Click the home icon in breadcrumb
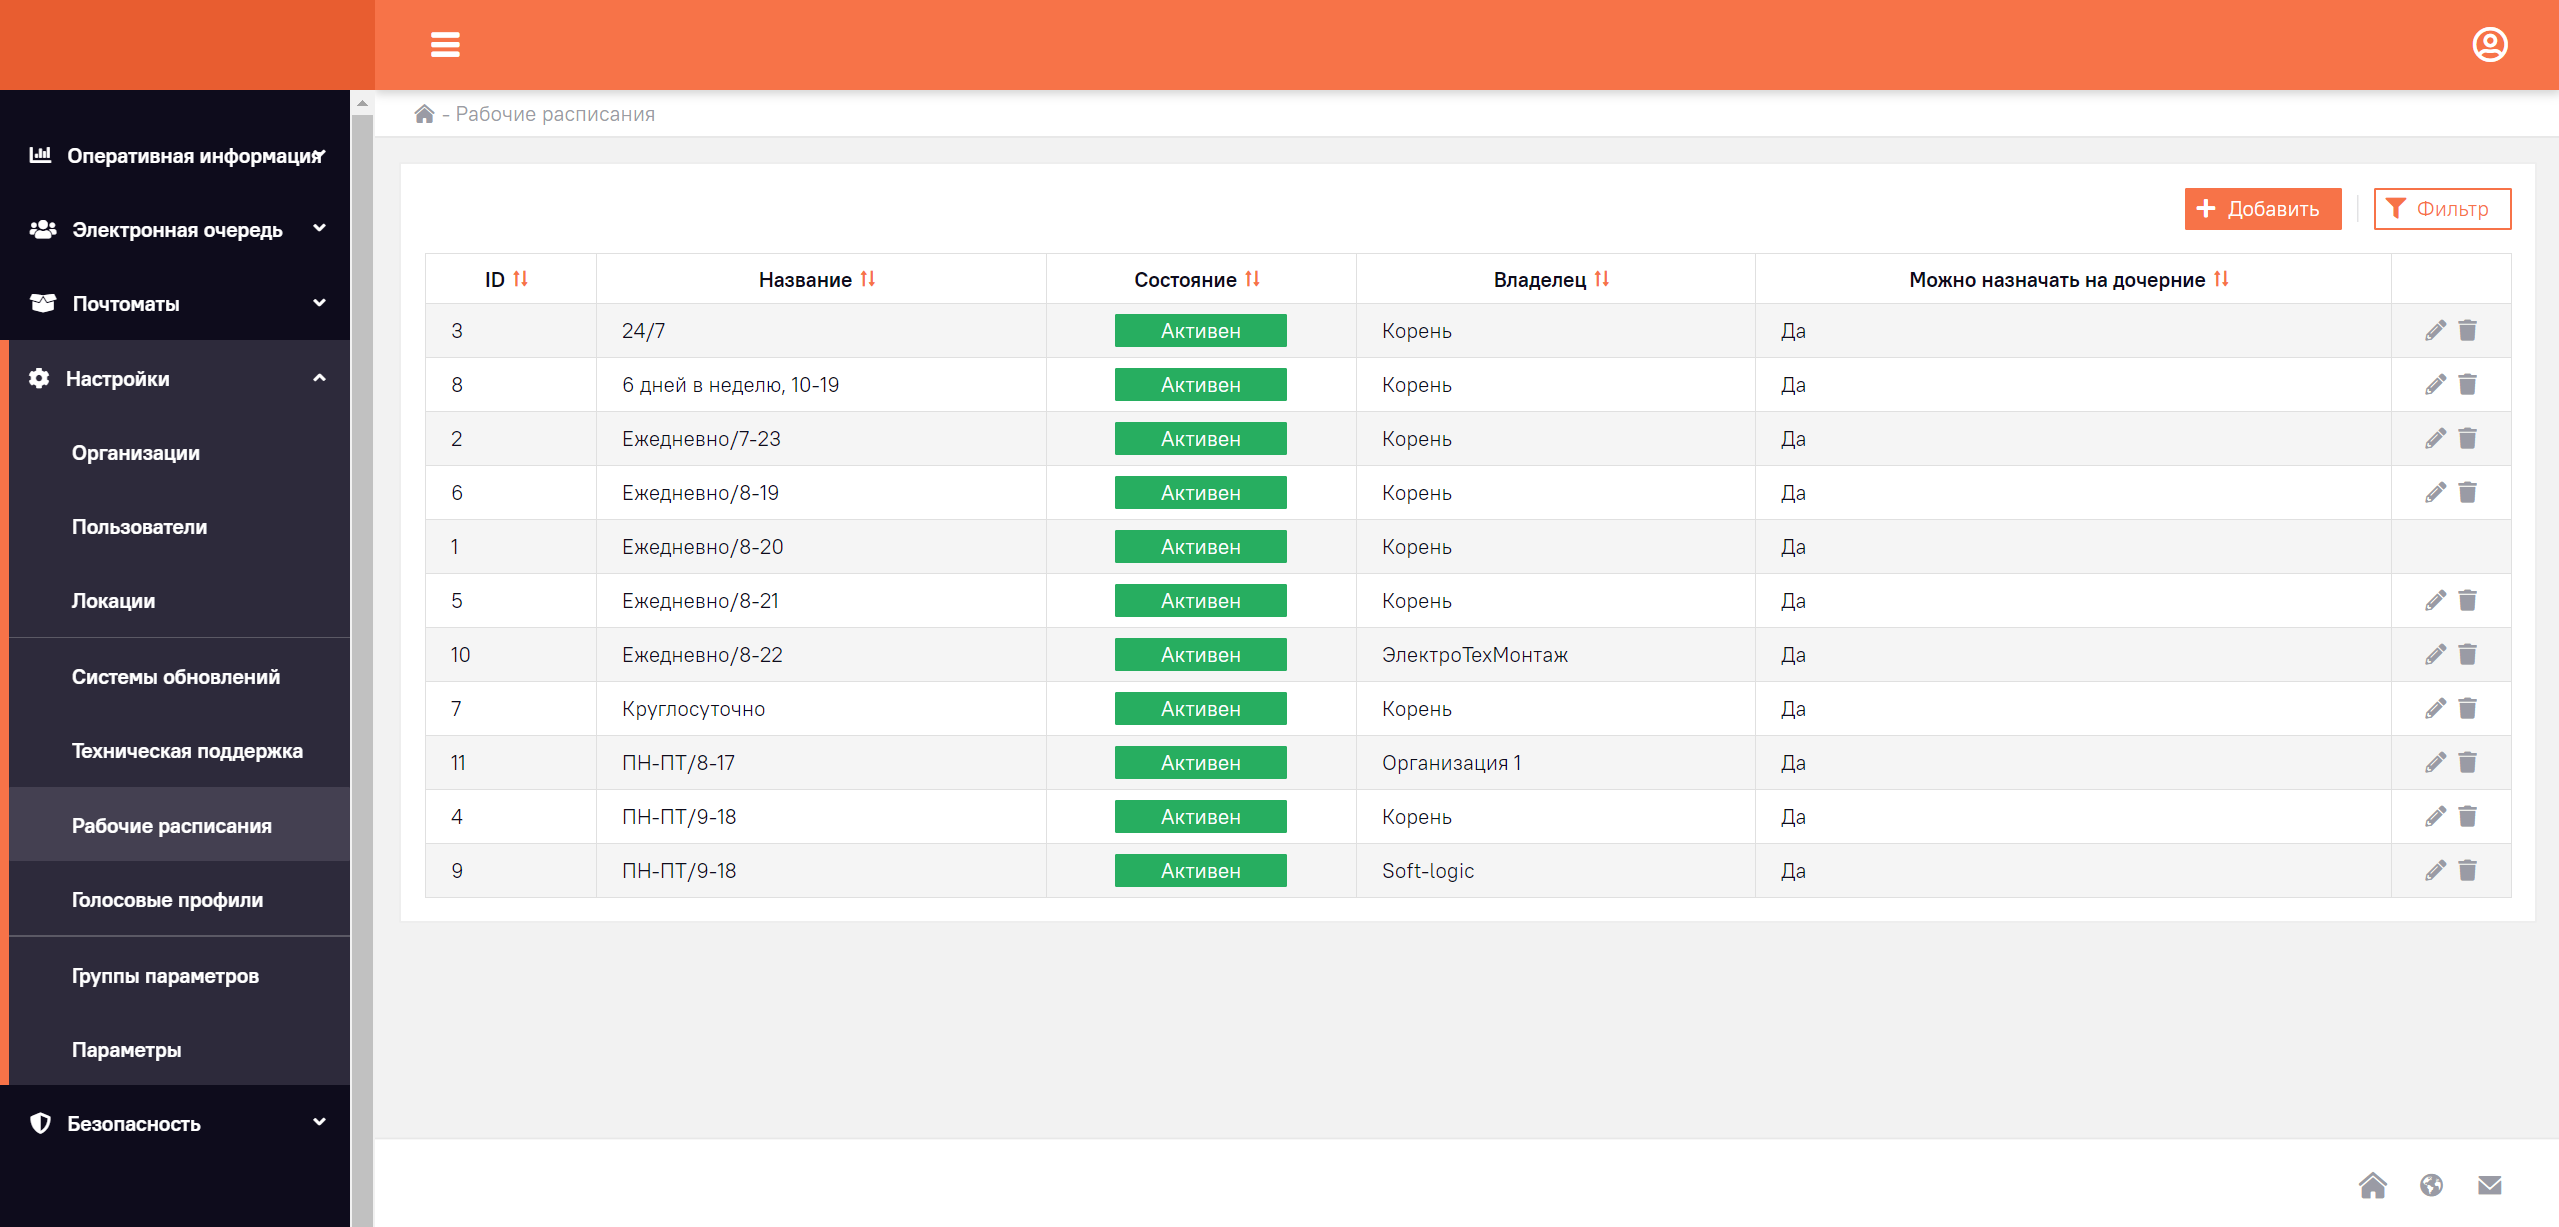 pos(424,114)
